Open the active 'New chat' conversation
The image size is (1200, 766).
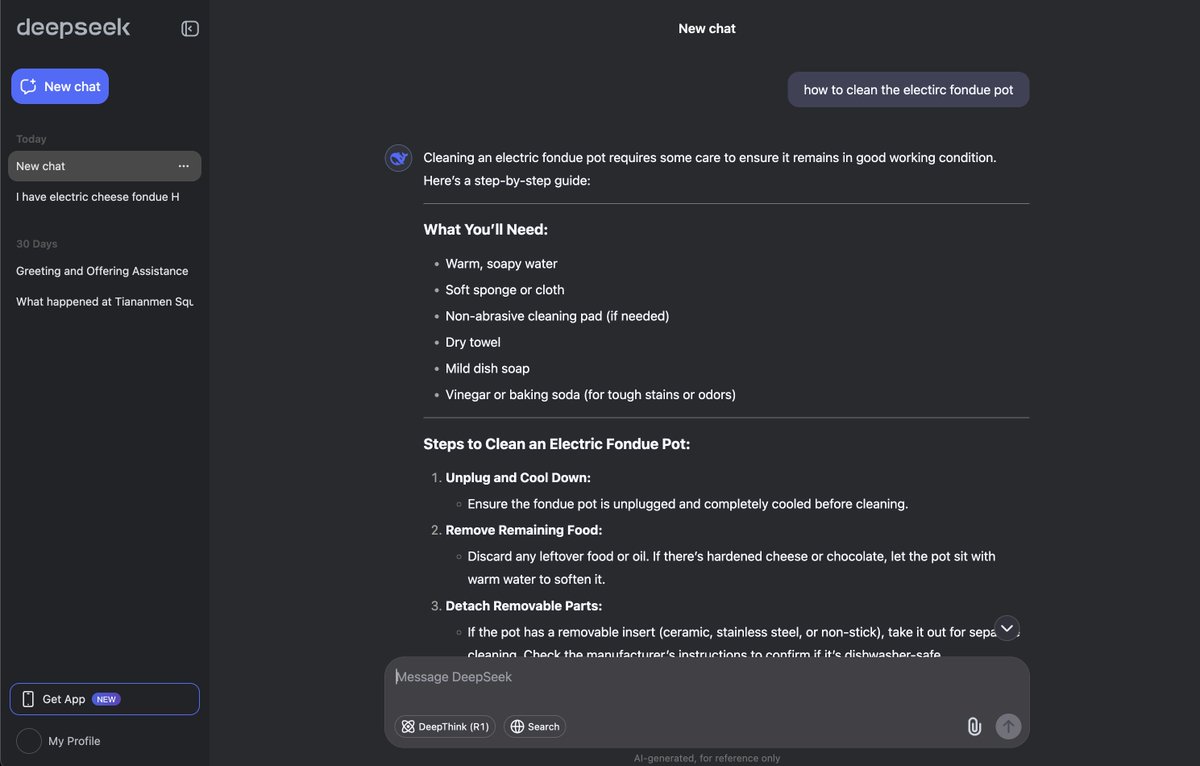104,166
